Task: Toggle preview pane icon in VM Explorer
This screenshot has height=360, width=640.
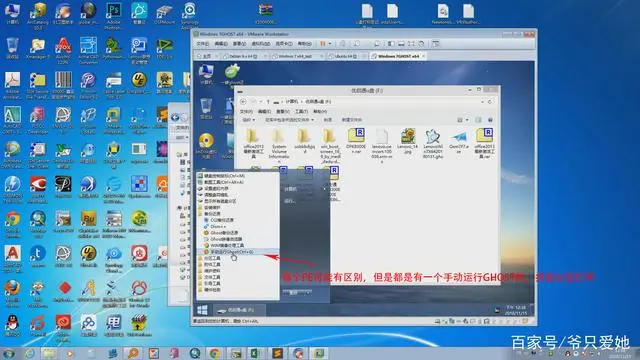Action: click(x=478, y=120)
